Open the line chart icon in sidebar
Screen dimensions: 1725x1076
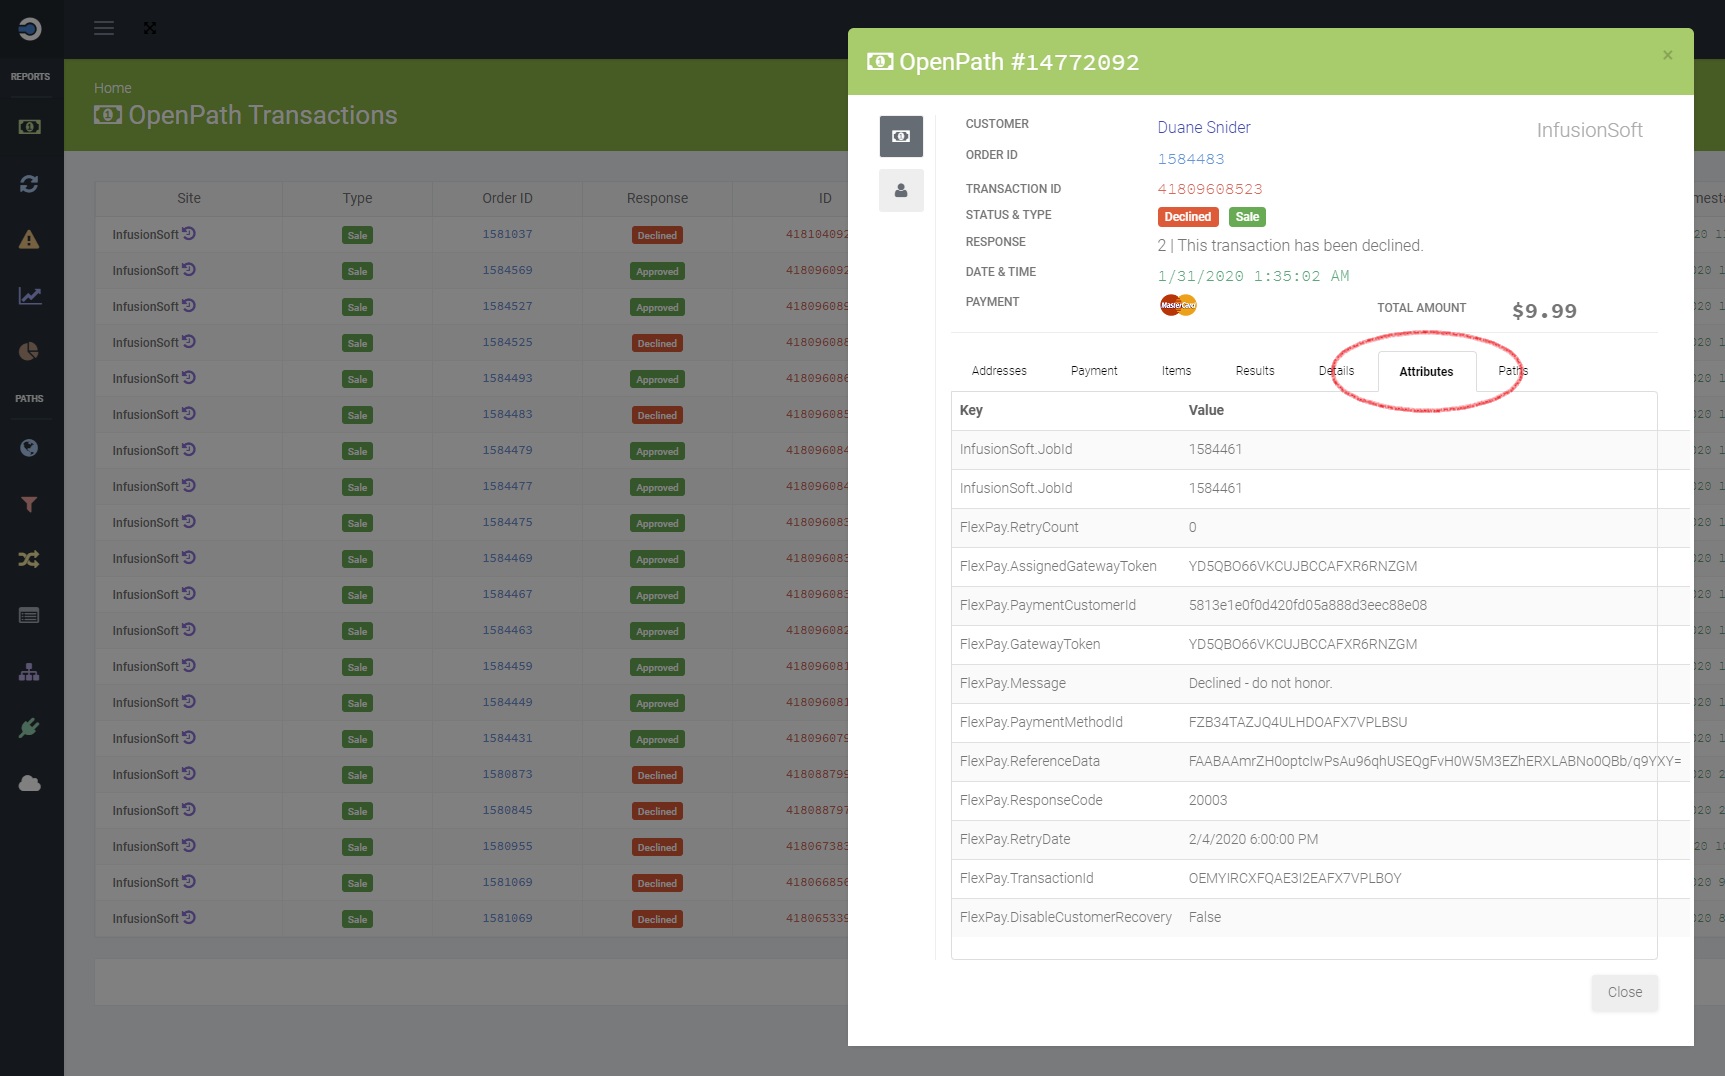click(x=30, y=295)
